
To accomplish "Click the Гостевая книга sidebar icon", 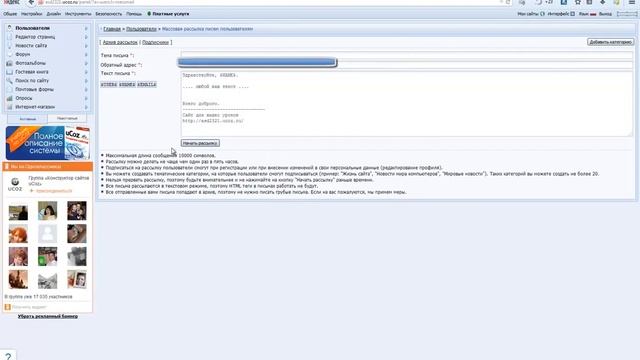I will click(x=9, y=72).
